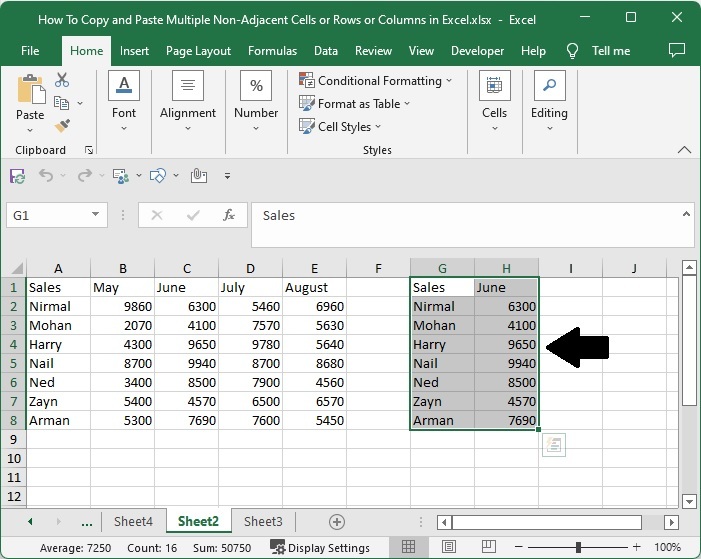Click the Paste Options smart tag
701x559 pixels.
[x=554, y=445]
